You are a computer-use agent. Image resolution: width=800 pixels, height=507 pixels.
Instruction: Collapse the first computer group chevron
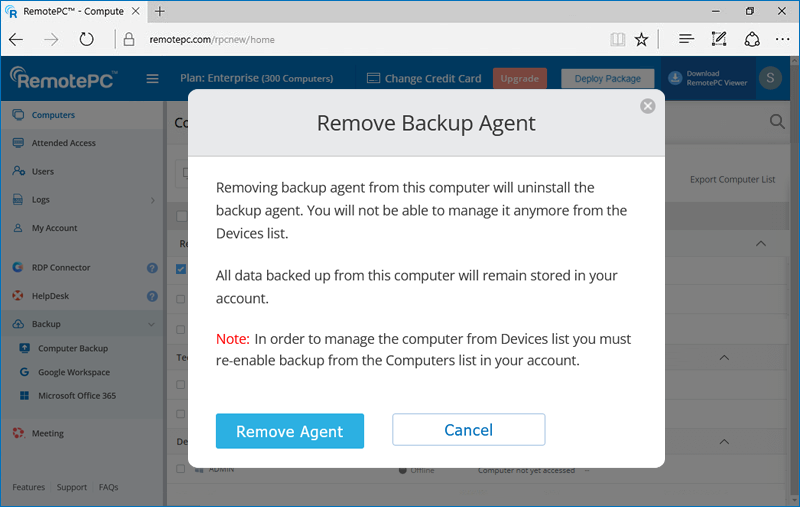pos(760,243)
